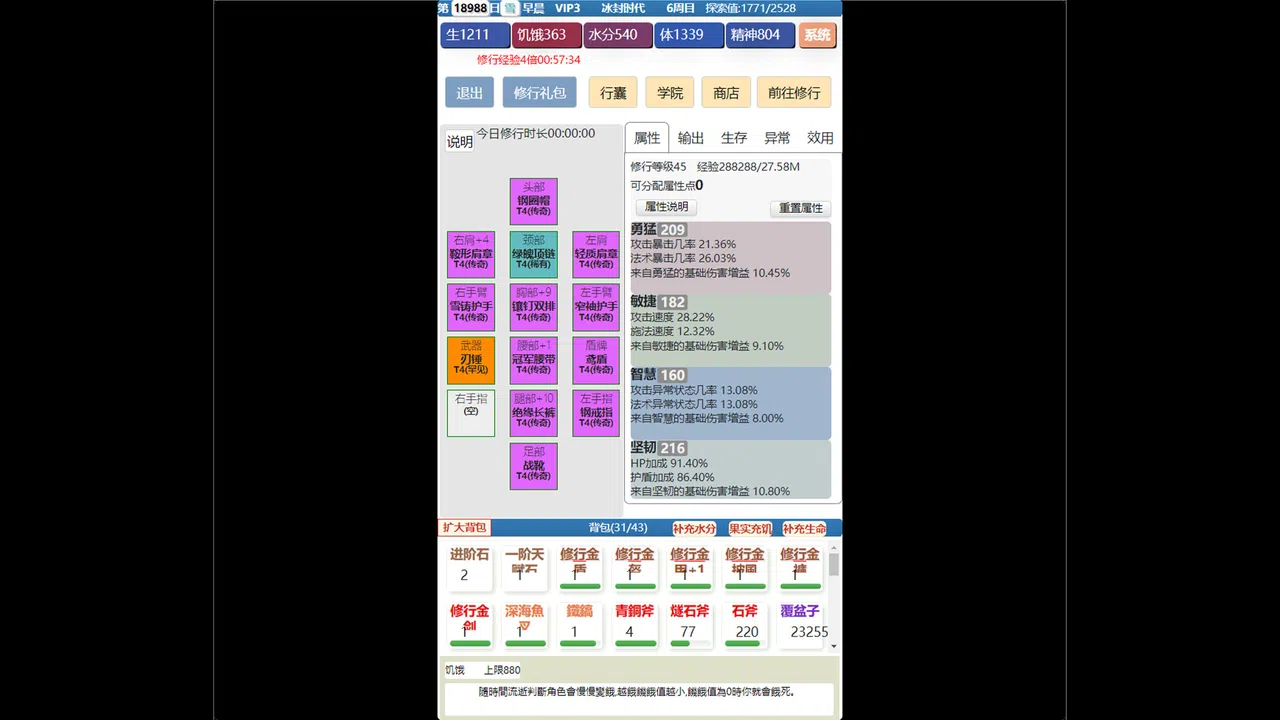The image size is (1280, 720).
Task: Open the 行囊 bag button
Action: 613,93
